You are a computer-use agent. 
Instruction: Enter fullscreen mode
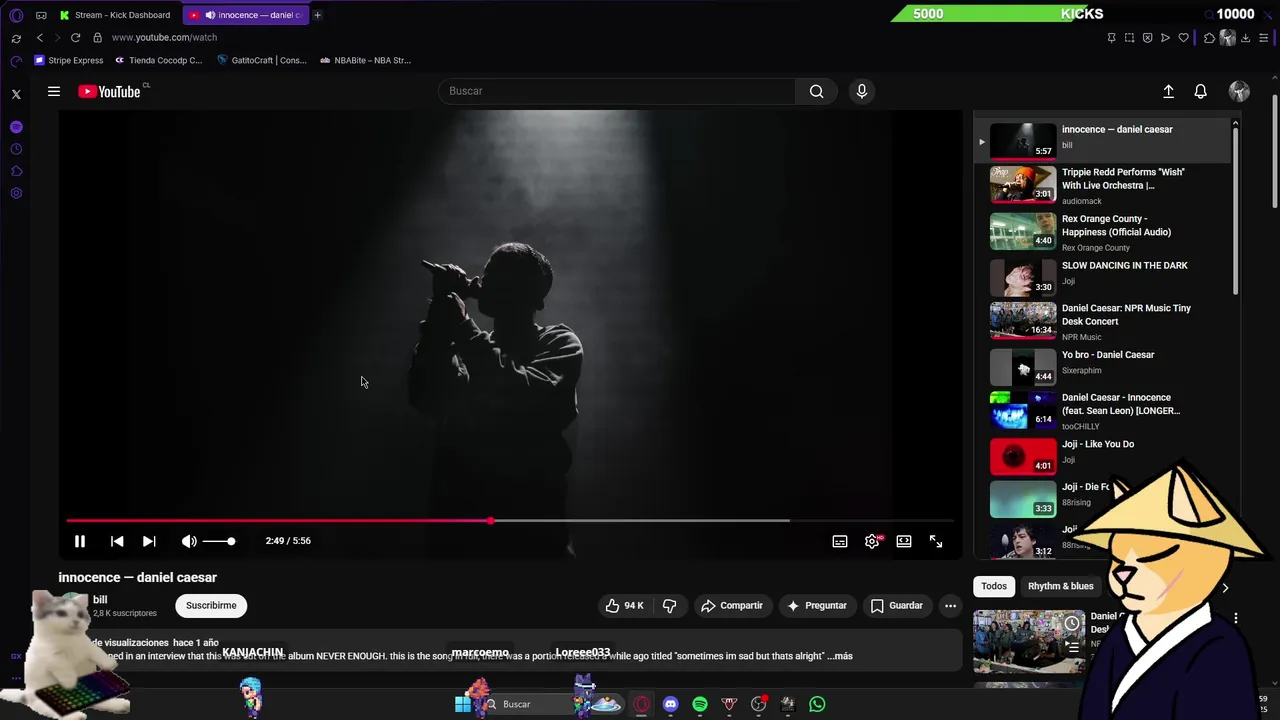point(936,541)
